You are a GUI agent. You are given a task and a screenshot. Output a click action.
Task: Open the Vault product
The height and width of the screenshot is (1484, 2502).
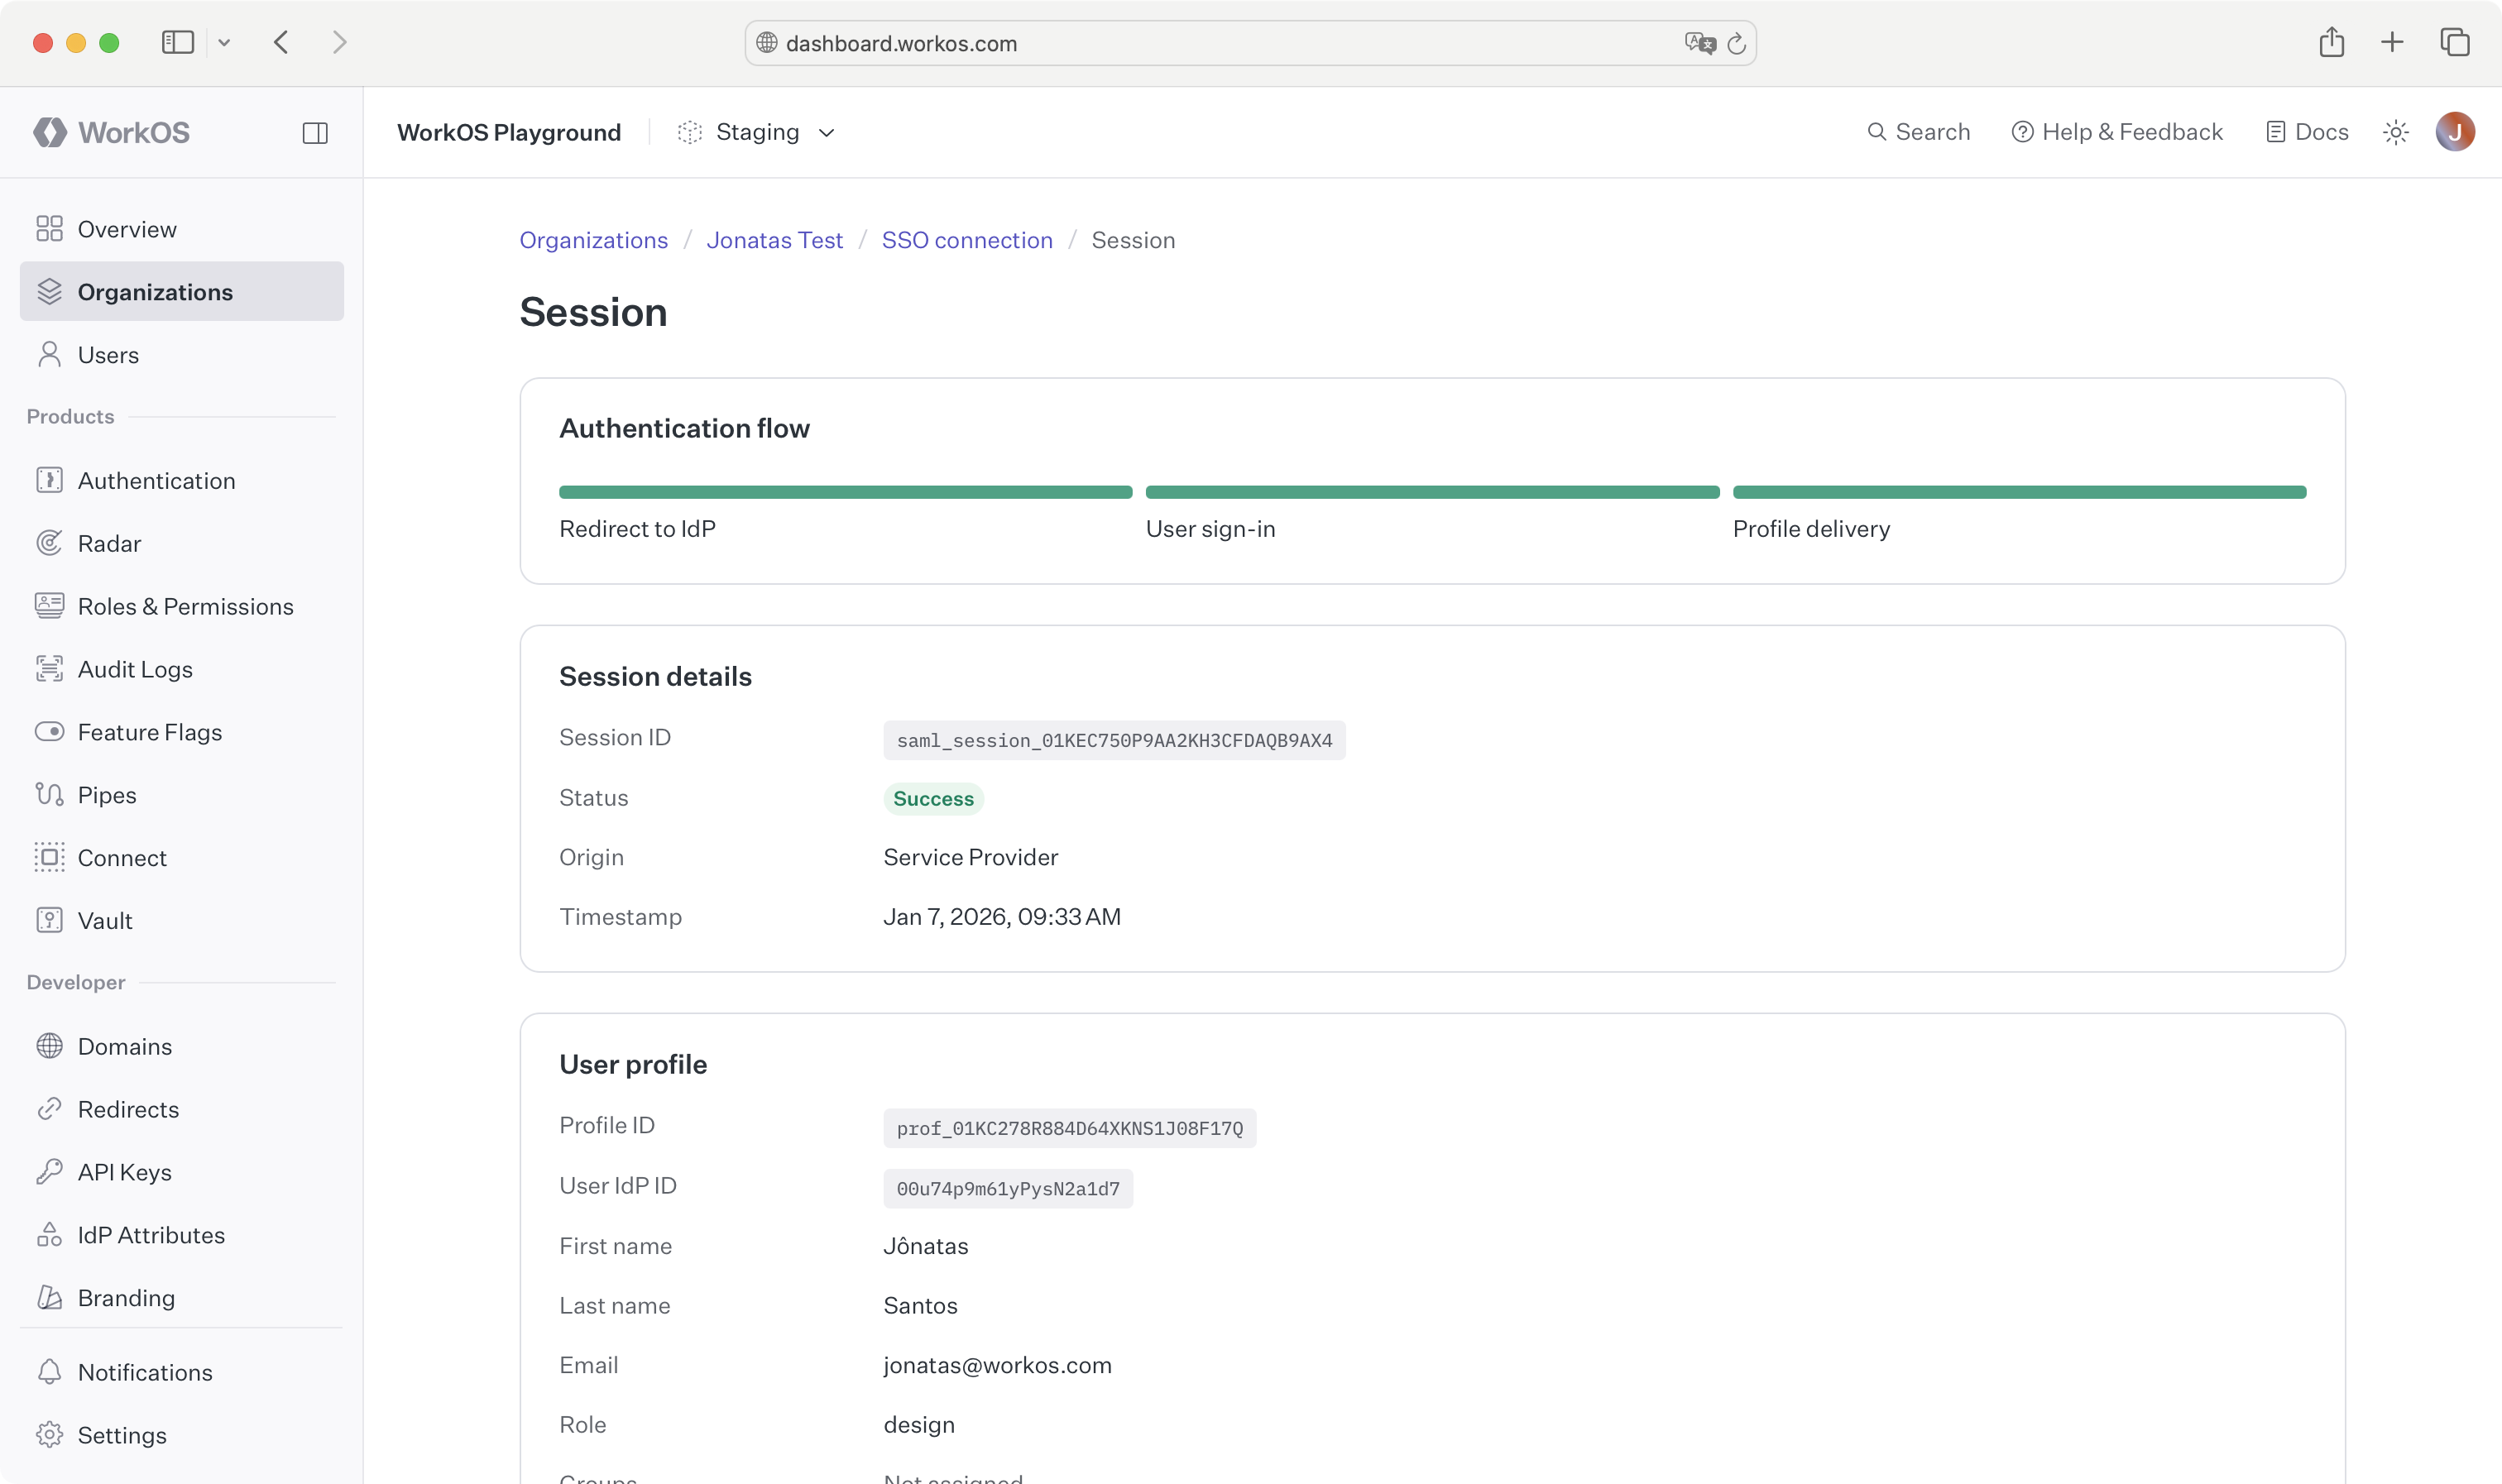(105, 920)
